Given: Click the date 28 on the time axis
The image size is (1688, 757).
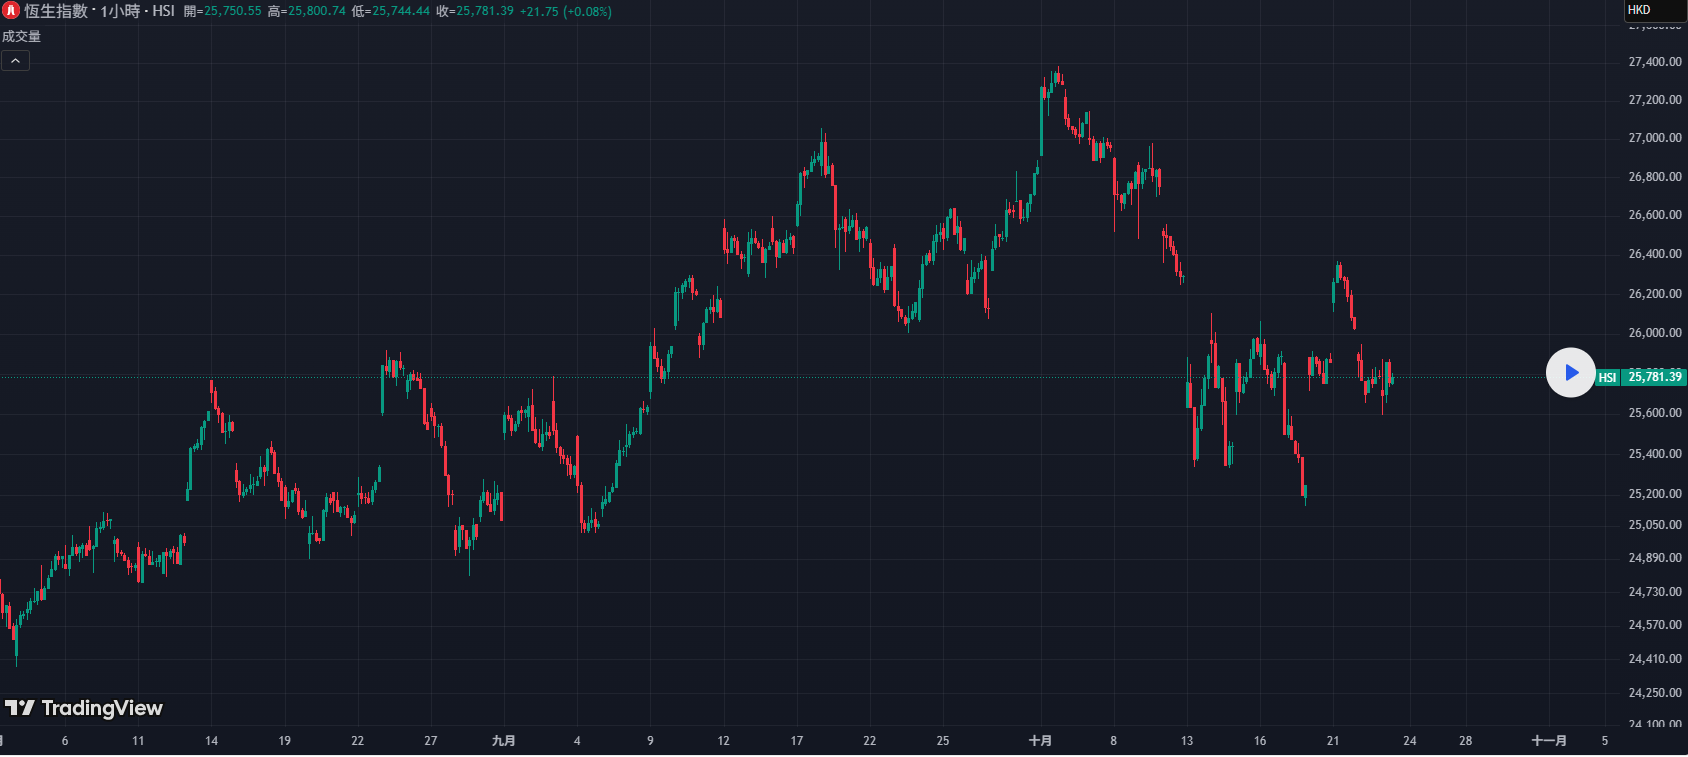Looking at the screenshot, I should (x=1465, y=741).
